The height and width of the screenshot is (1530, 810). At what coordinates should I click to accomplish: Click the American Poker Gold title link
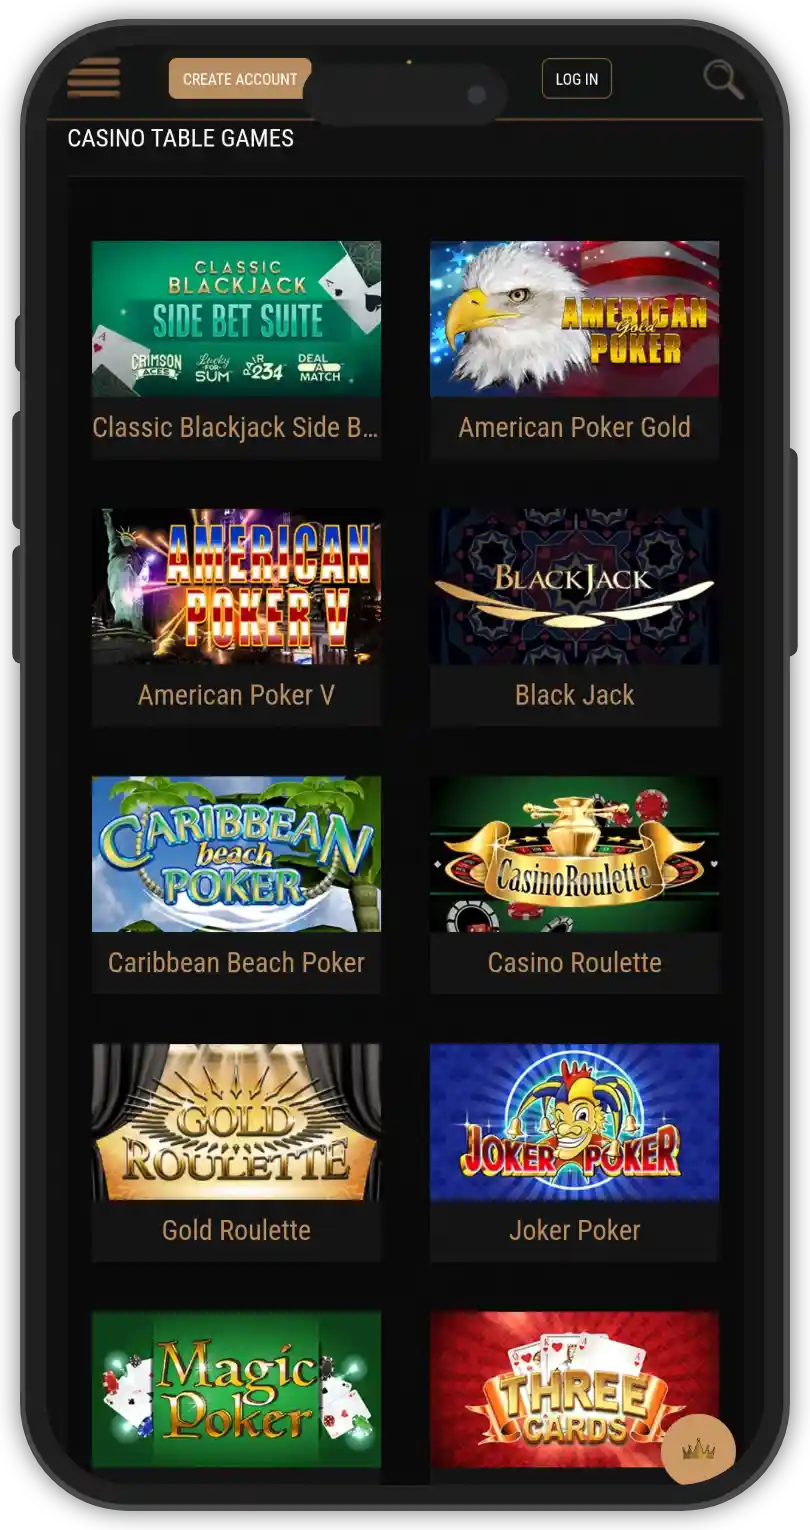coord(575,427)
